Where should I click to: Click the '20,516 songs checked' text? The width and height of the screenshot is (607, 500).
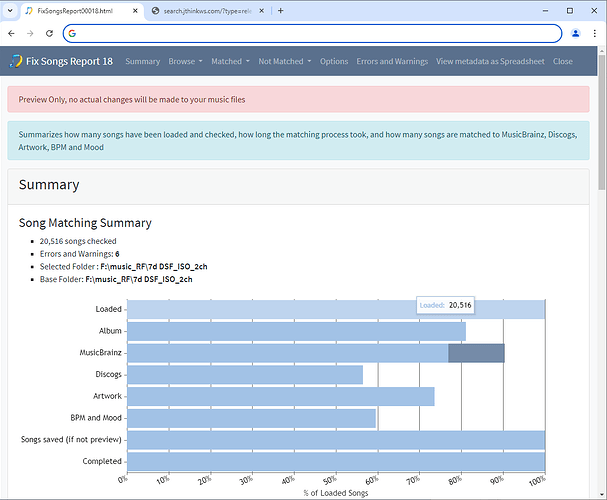coord(78,241)
